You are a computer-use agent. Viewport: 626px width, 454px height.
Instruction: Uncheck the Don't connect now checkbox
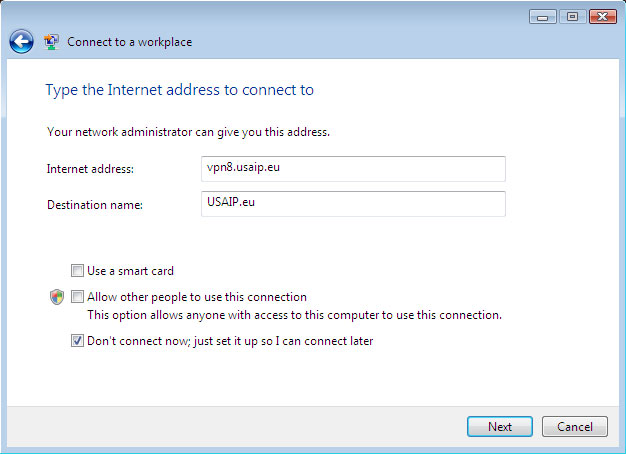pyautogui.click(x=77, y=341)
